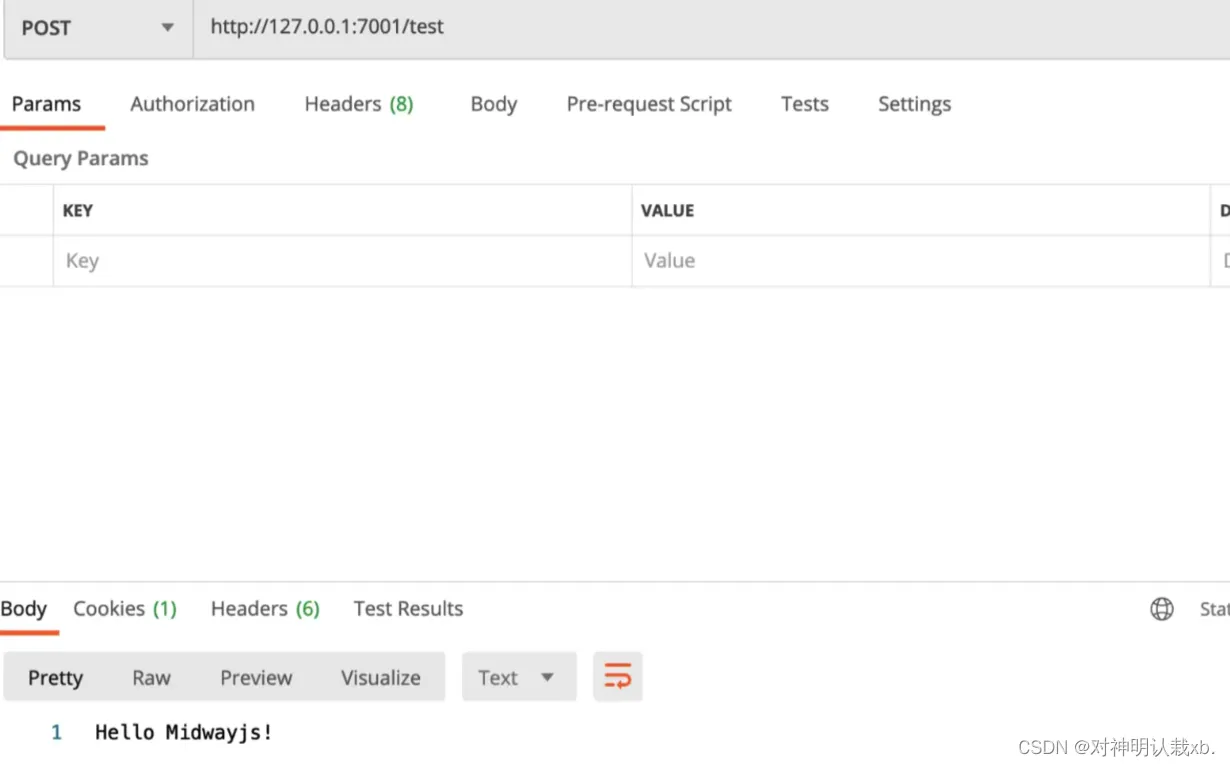The width and height of the screenshot is (1230, 767).
Task: Open the Test Results tab
Action: click(408, 609)
